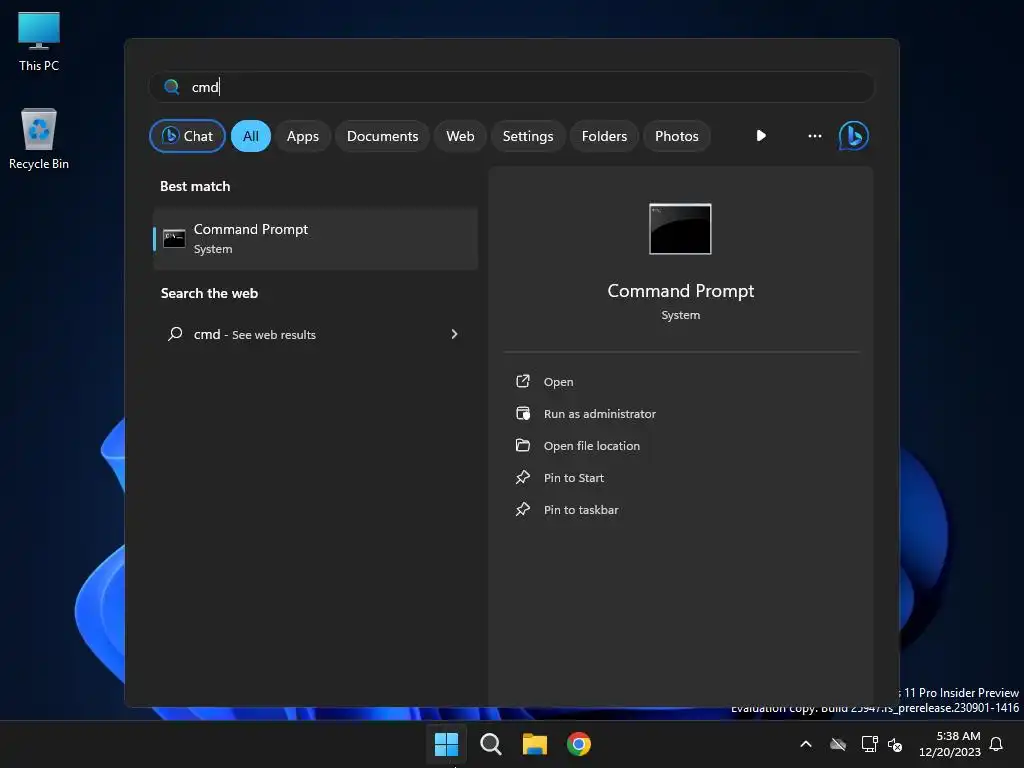Viewport: 1024px width, 768px height.
Task: Filter results by Documents
Action: (x=382, y=136)
